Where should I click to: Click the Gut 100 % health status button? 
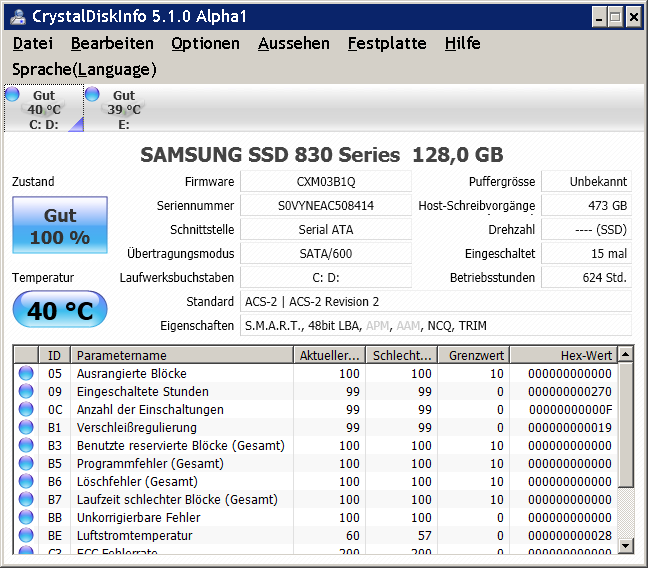tap(60, 225)
